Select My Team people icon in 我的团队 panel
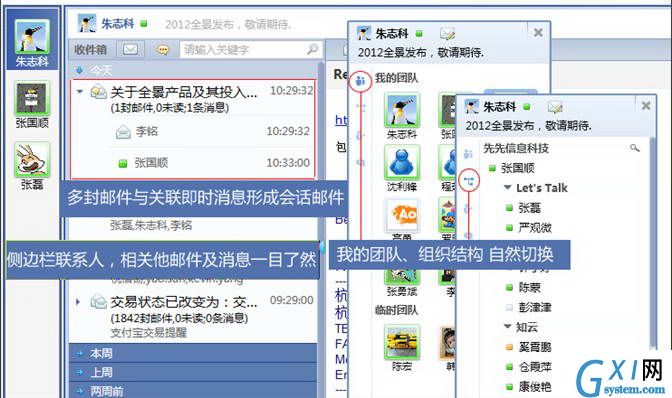 (x=360, y=81)
